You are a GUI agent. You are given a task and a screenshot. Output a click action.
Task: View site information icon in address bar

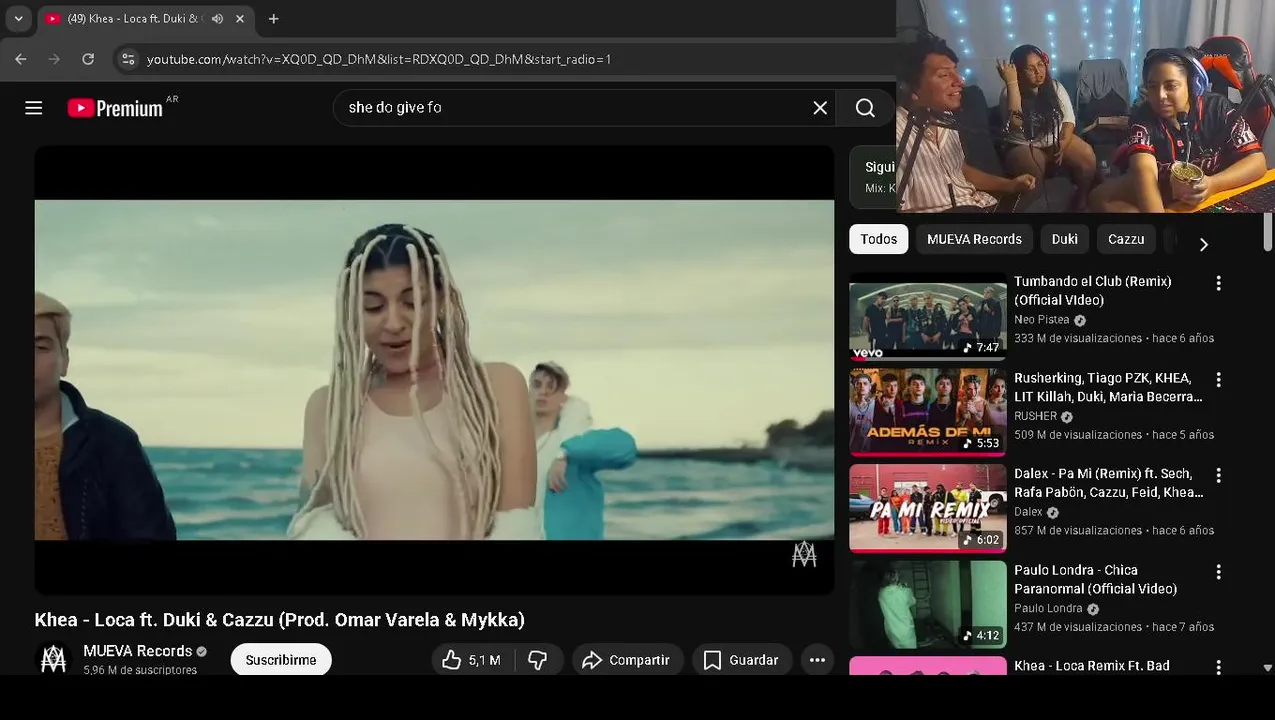(128, 59)
